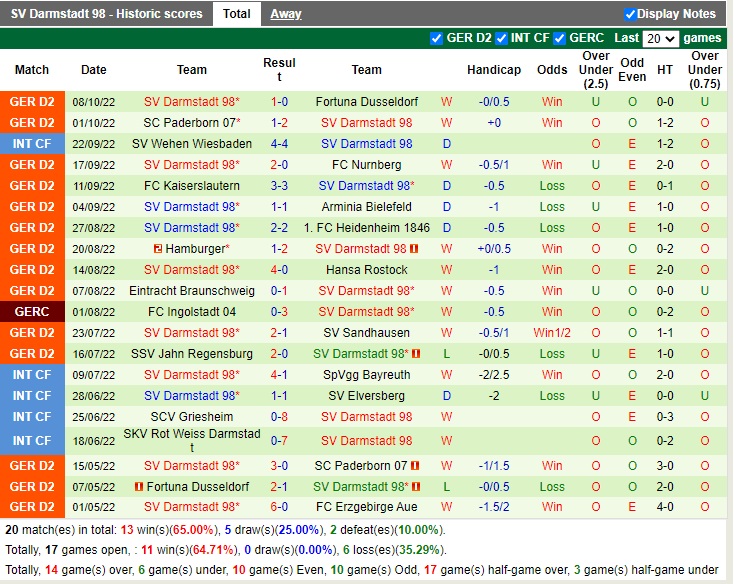
Task: Open the 4-4 result of SV Wehen Wiesbaden match
Action: [279, 144]
